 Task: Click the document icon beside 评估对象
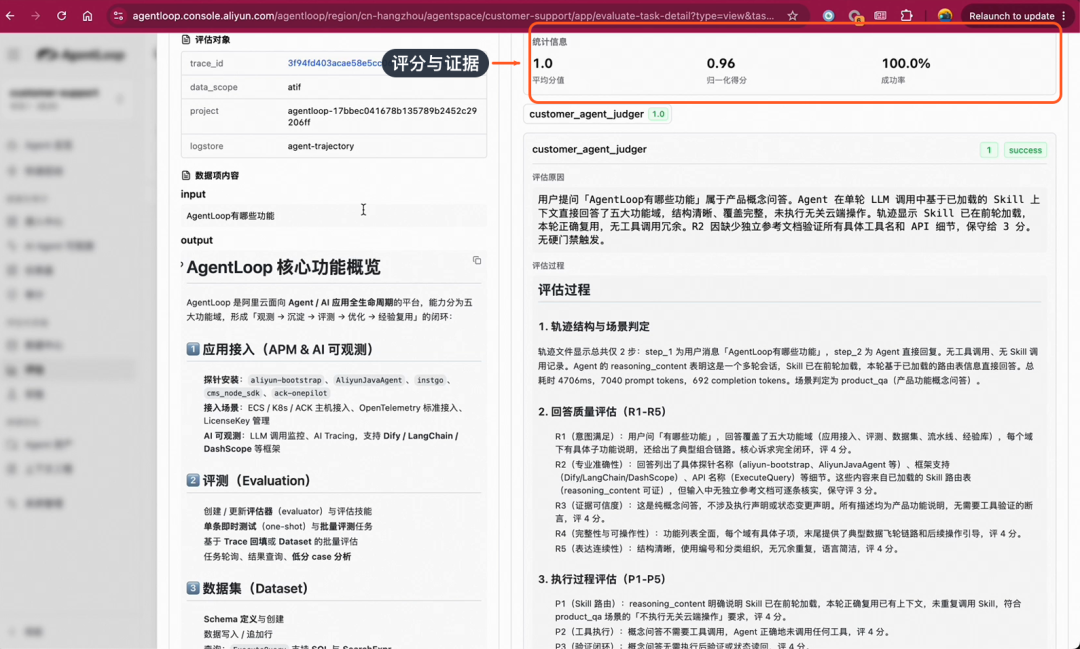pyautogui.click(x=186, y=40)
